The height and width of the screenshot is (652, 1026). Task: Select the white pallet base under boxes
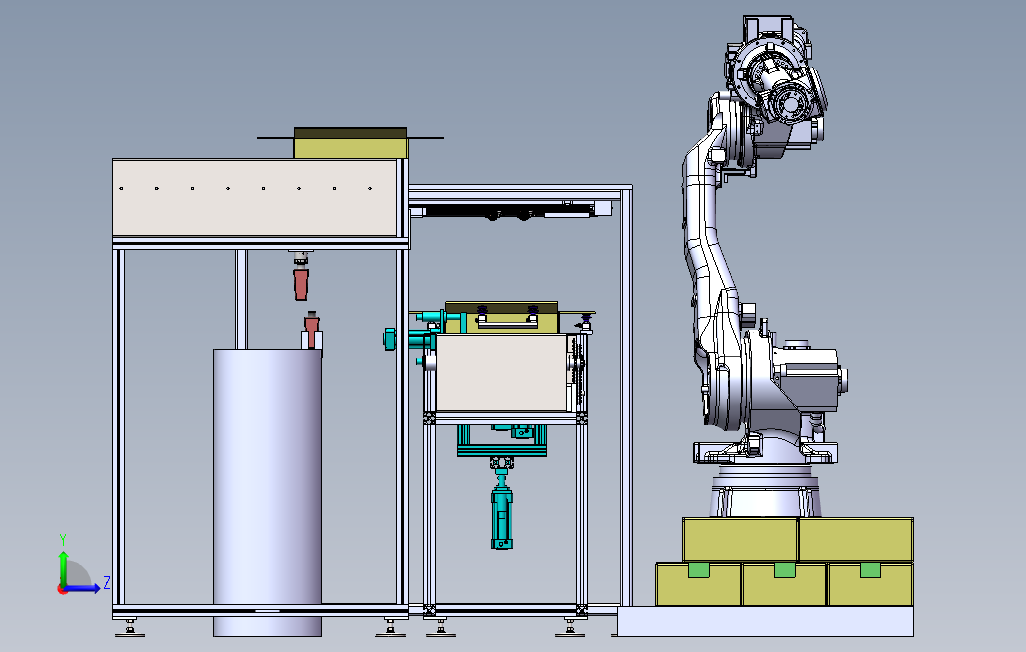(x=766, y=621)
